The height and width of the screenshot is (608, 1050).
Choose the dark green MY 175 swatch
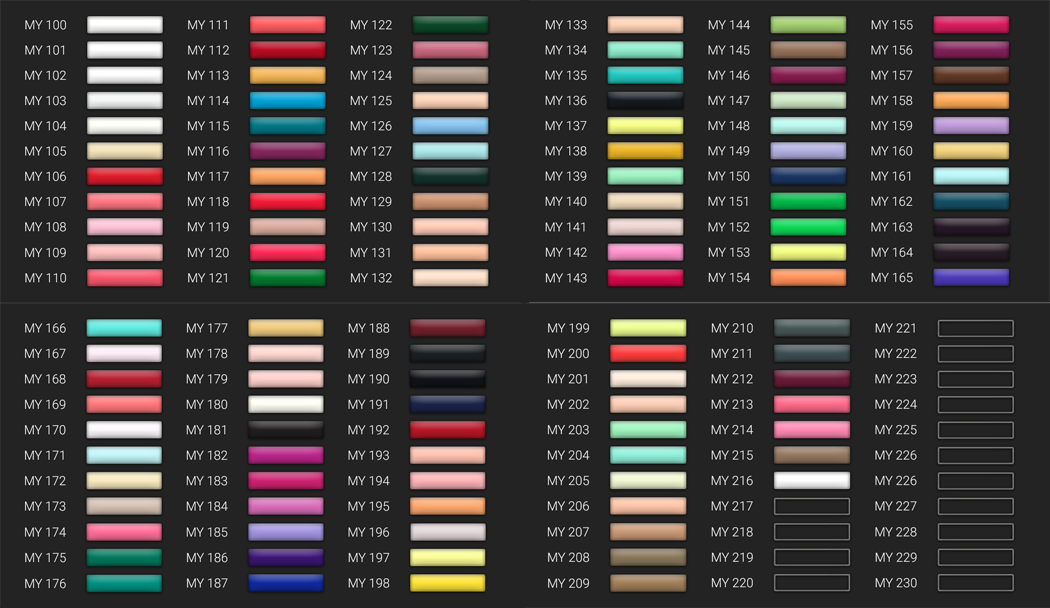[x=124, y=557]
